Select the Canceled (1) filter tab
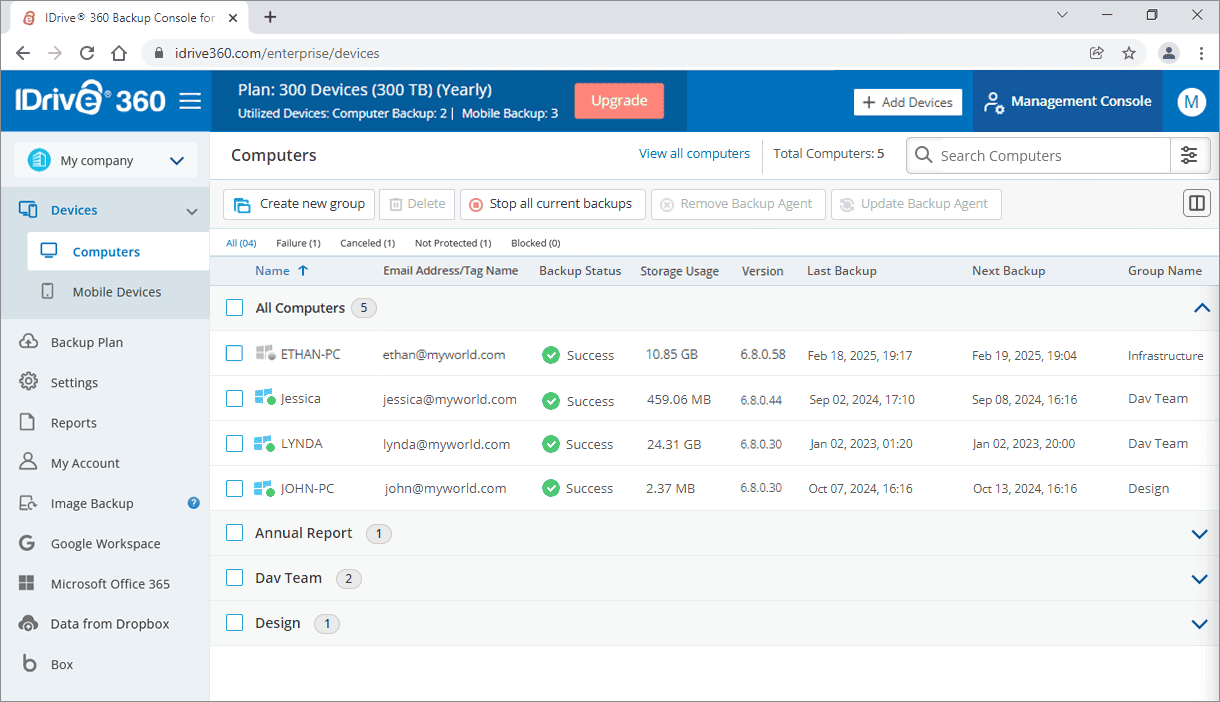This screenshot has height=702, width=1220. 367,243
